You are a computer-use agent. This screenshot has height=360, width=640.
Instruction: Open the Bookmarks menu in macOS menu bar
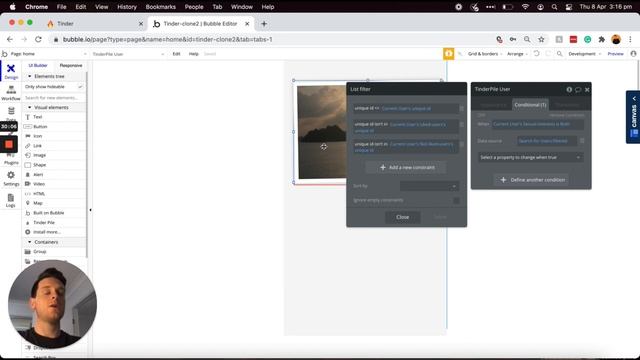[160, 7]
